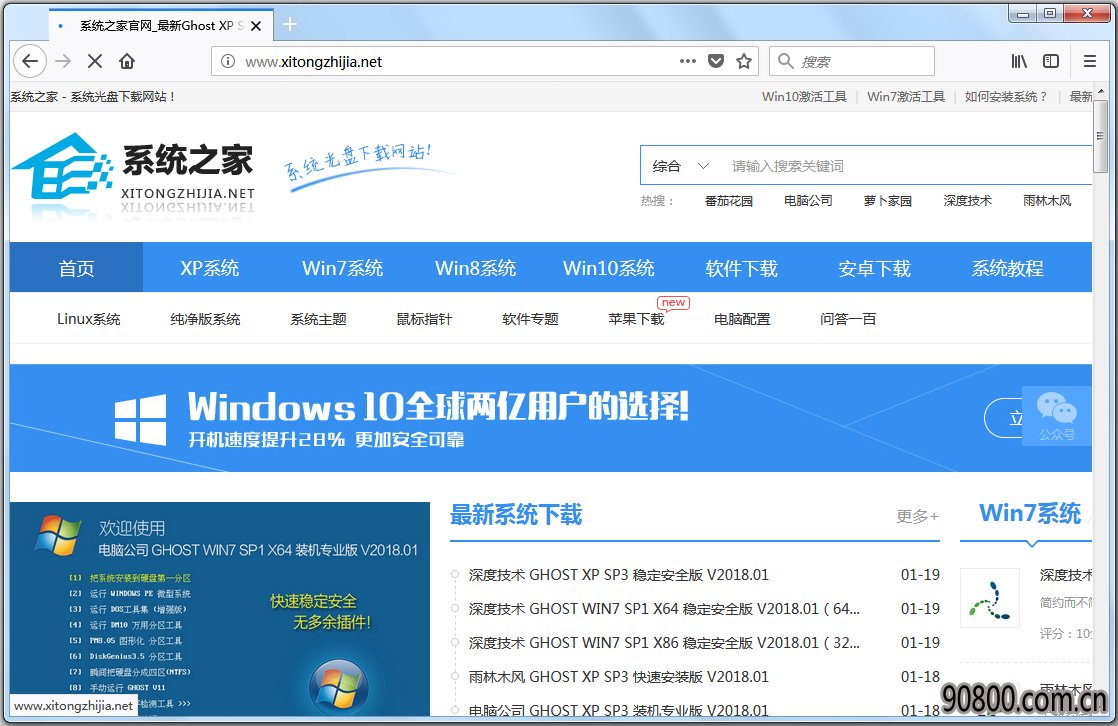Click hot search term 番茄花园
The width and height of the screenshot is (1118, 726).
(x=729, y=200)
